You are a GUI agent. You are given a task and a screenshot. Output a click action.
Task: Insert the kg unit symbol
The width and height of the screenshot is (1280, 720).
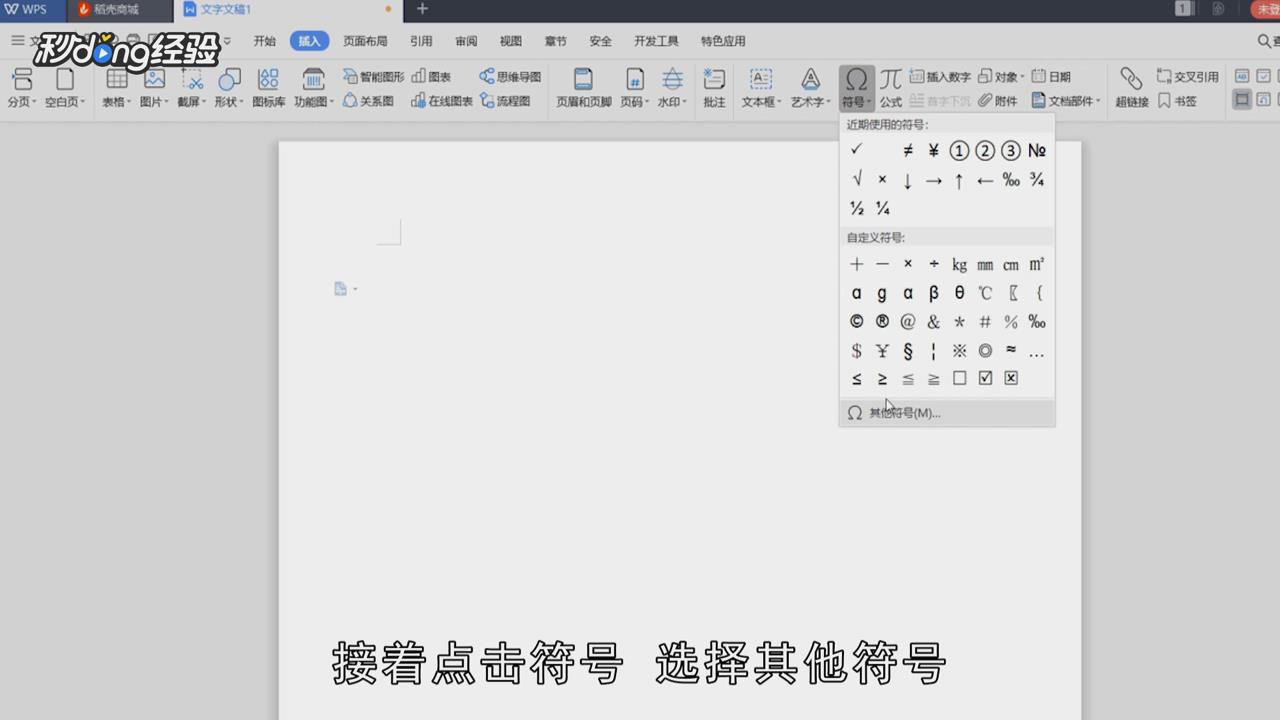[959, 265]
